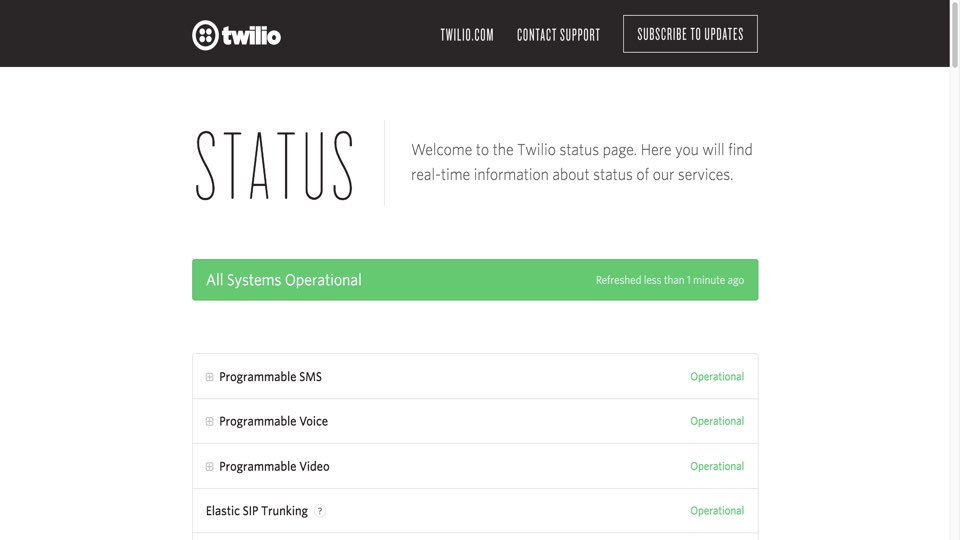Expand the Programmable SMS component group

click(x=209, y=377)
